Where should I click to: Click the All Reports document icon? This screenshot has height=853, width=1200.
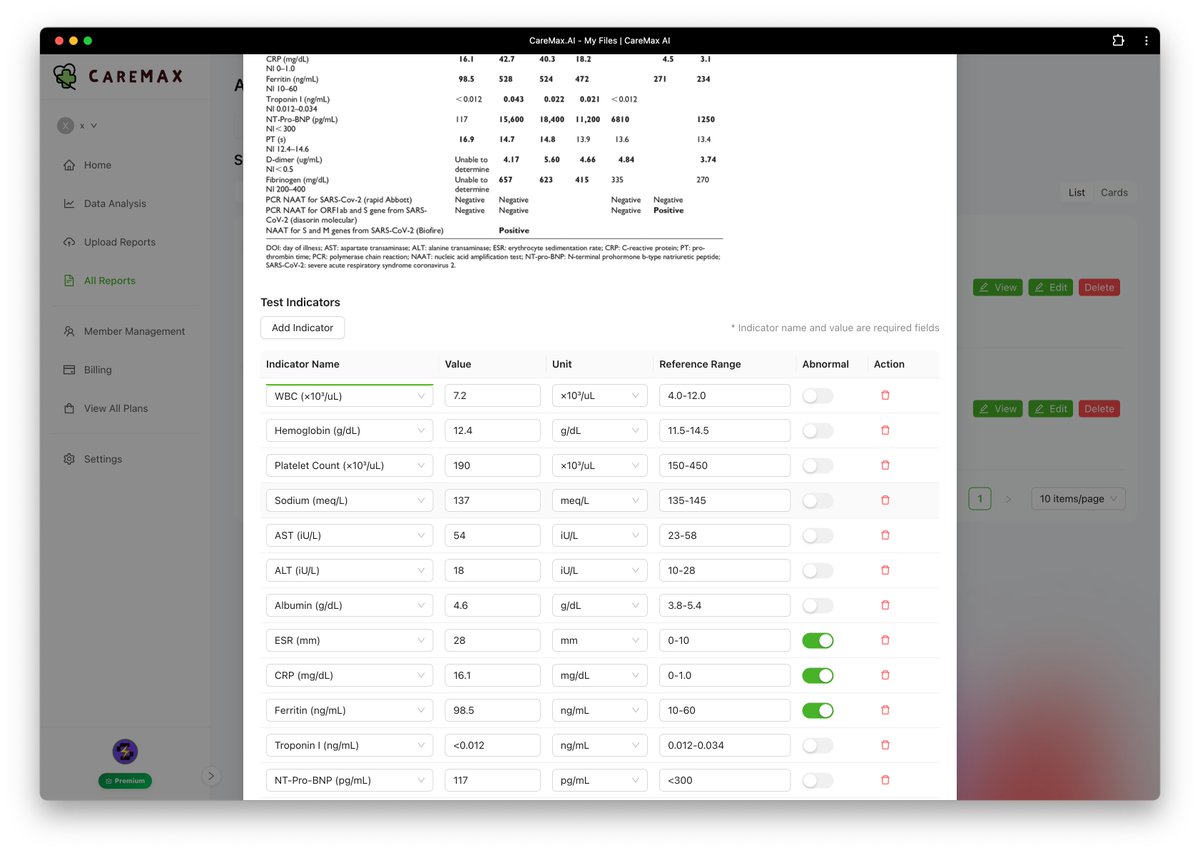click(69, 281)
